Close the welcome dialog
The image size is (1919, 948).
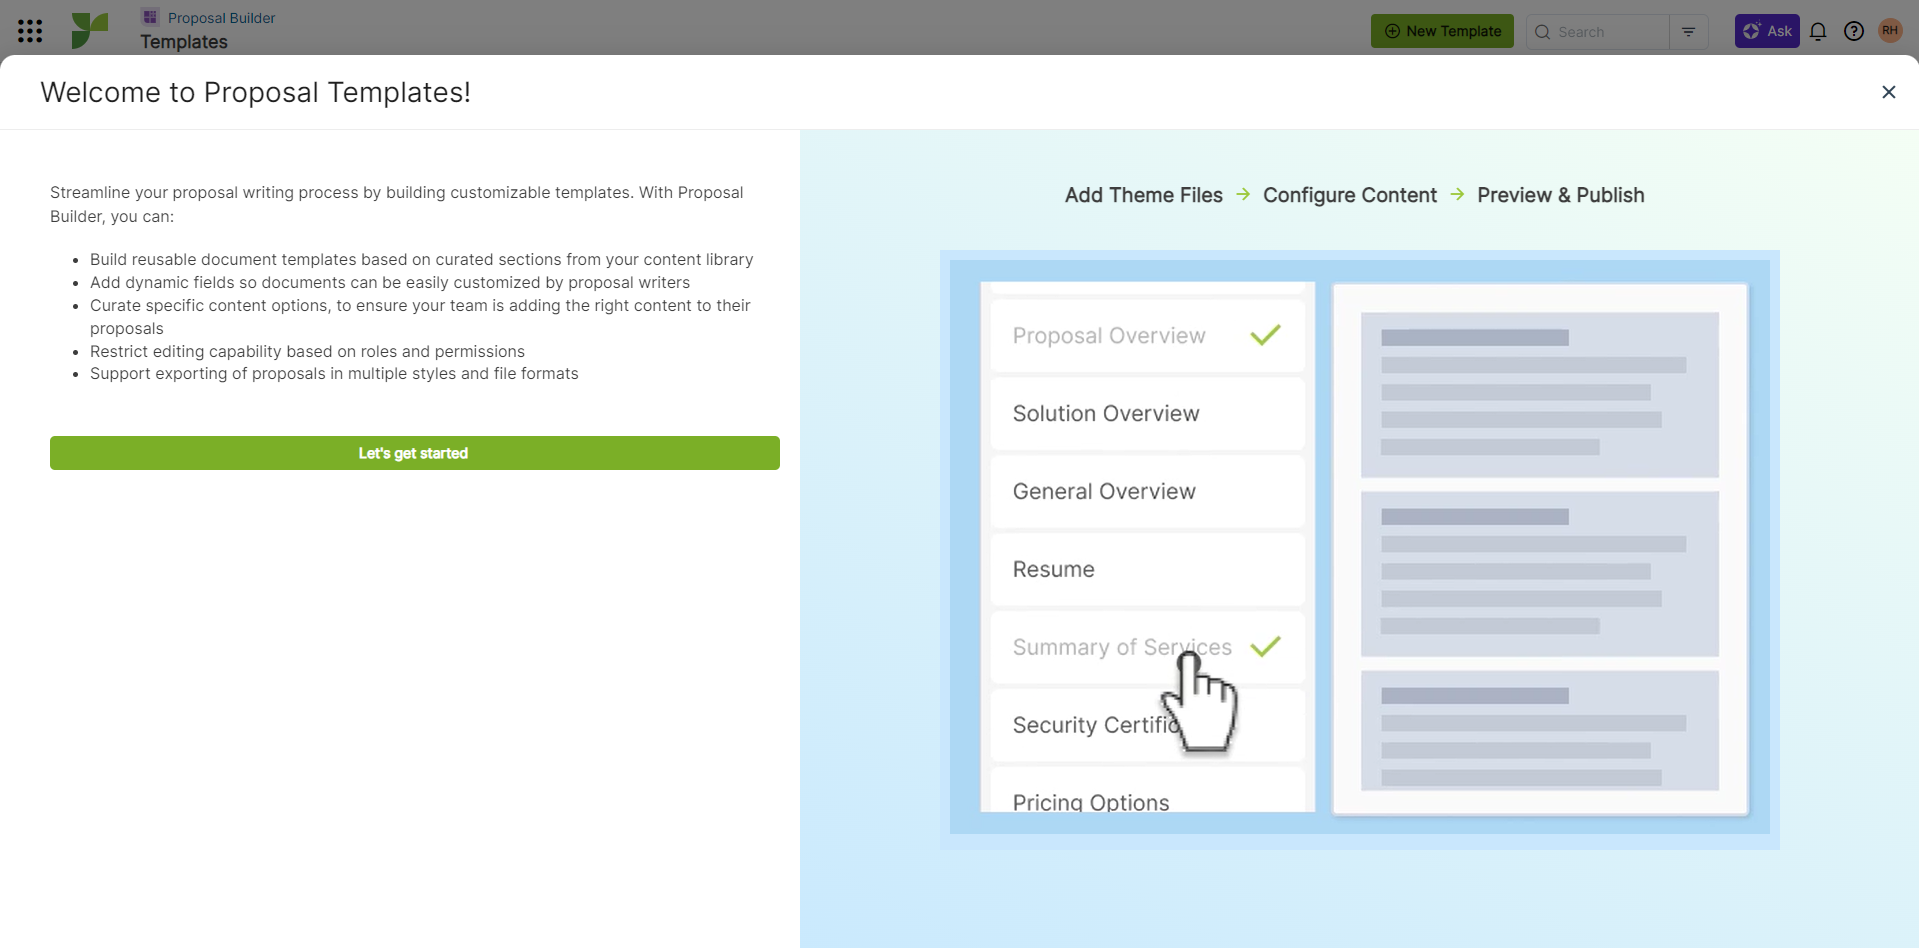click(x=1888, y=92)
